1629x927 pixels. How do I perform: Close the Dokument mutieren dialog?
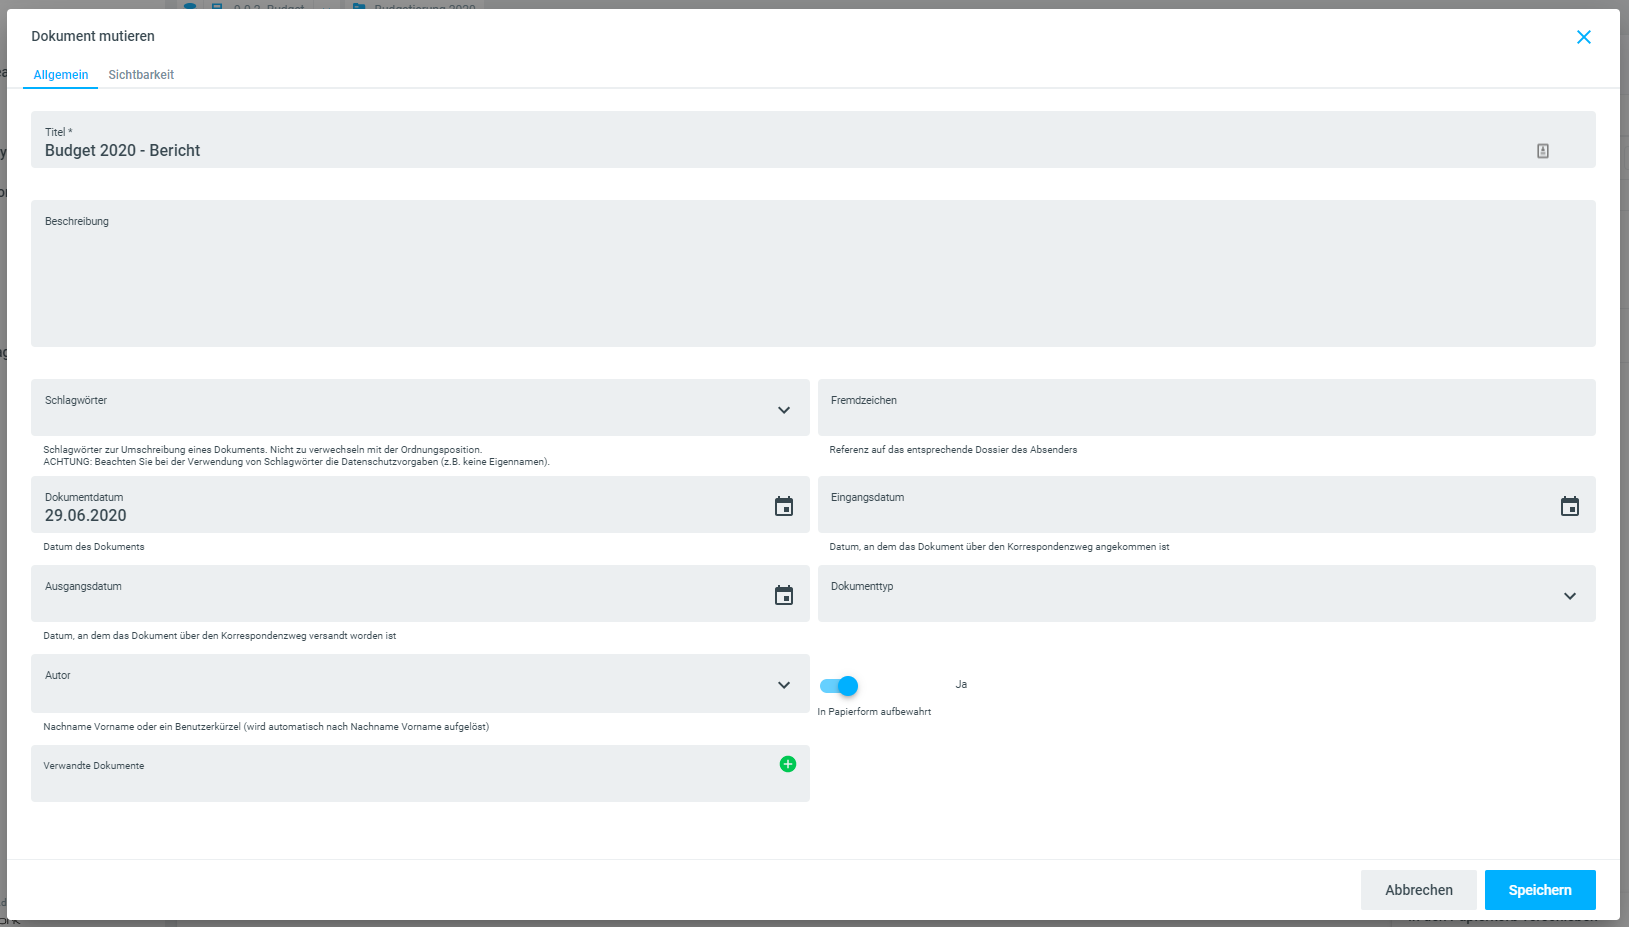(x=1583, y=37)
